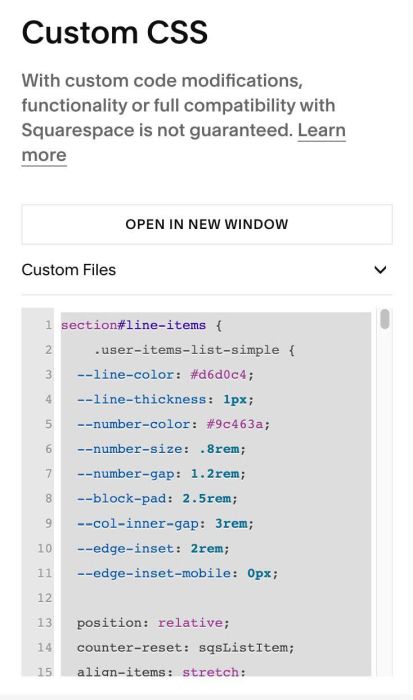Click the --line-thickness property
Screen dimensions: 413x700
tap(141, 399)
